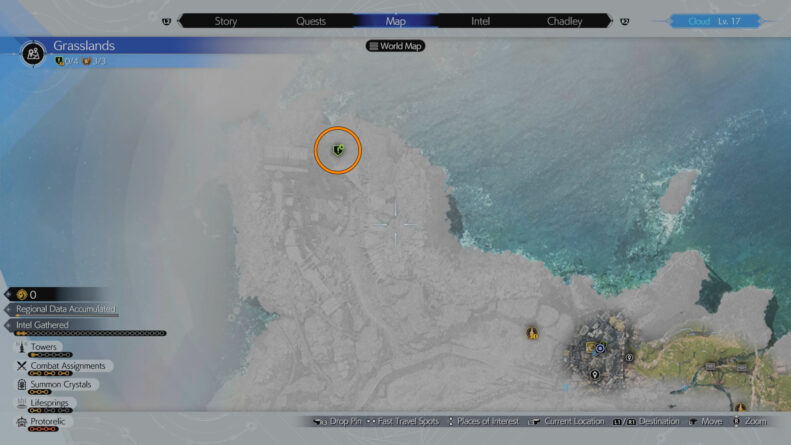Click the green quest counter 0/4 icon
The height and width of the screenshot is (445, 791).
pyautogui.click(x=60, y=61)
